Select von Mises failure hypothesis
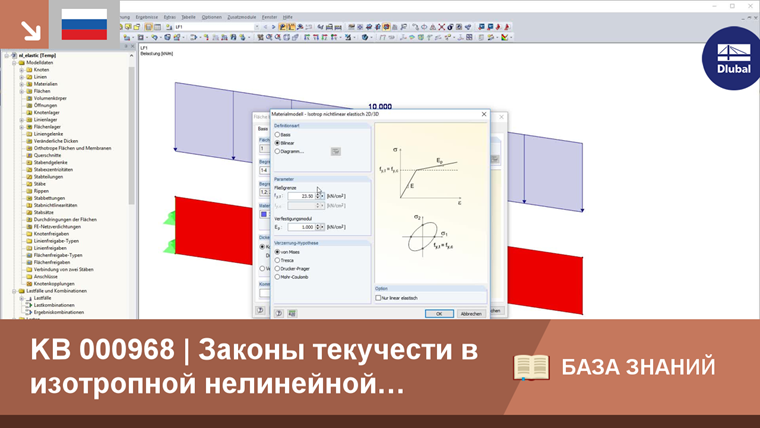 (x=277, y=252)
